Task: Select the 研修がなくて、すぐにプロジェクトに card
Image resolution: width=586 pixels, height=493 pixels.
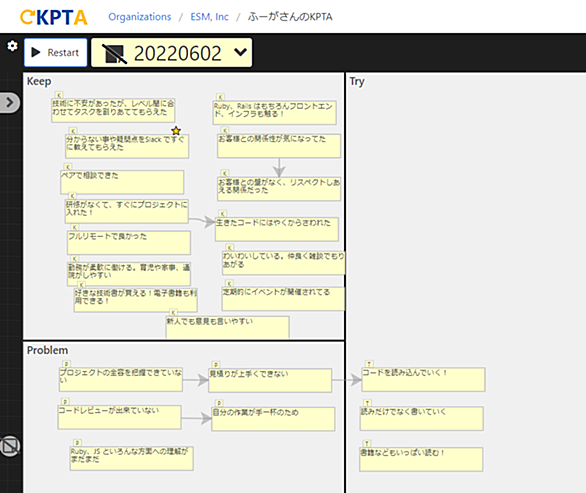Action: click(126, 211)
